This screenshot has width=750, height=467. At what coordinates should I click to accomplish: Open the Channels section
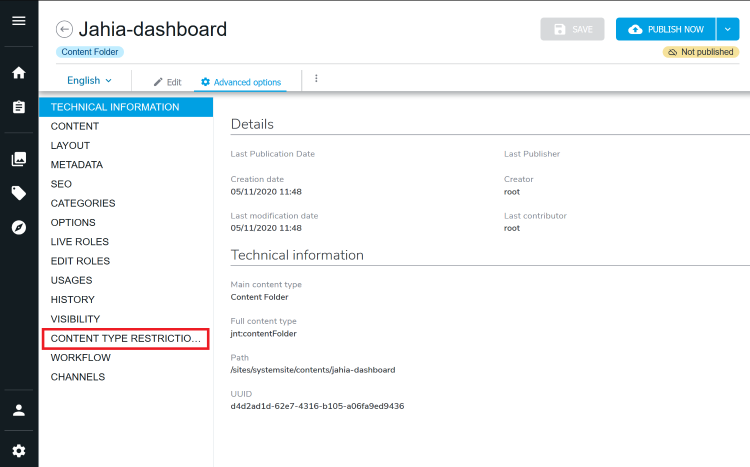coord(126,377)
